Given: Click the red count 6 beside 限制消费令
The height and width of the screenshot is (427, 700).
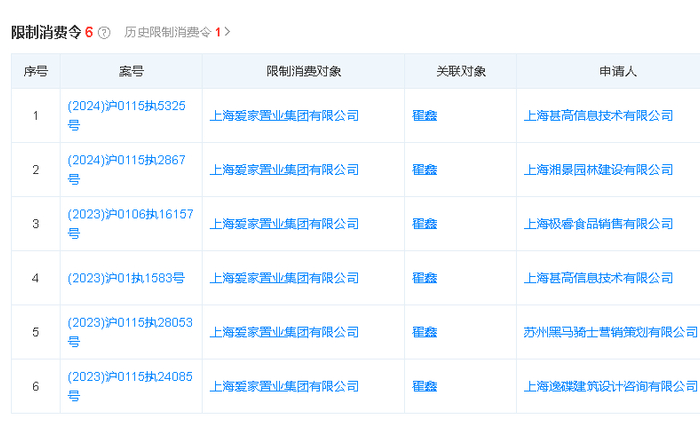Looking at the screenshot, I should (x=89, y=32).
